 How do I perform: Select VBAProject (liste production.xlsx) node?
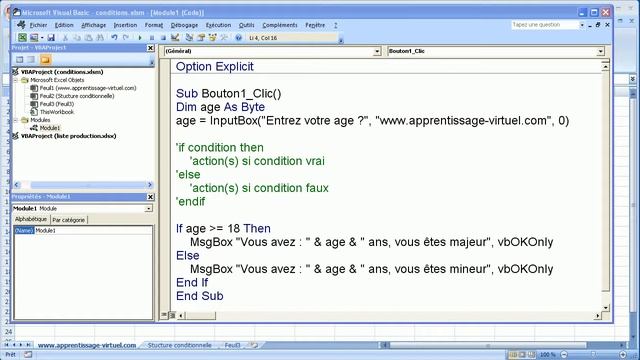69,136
